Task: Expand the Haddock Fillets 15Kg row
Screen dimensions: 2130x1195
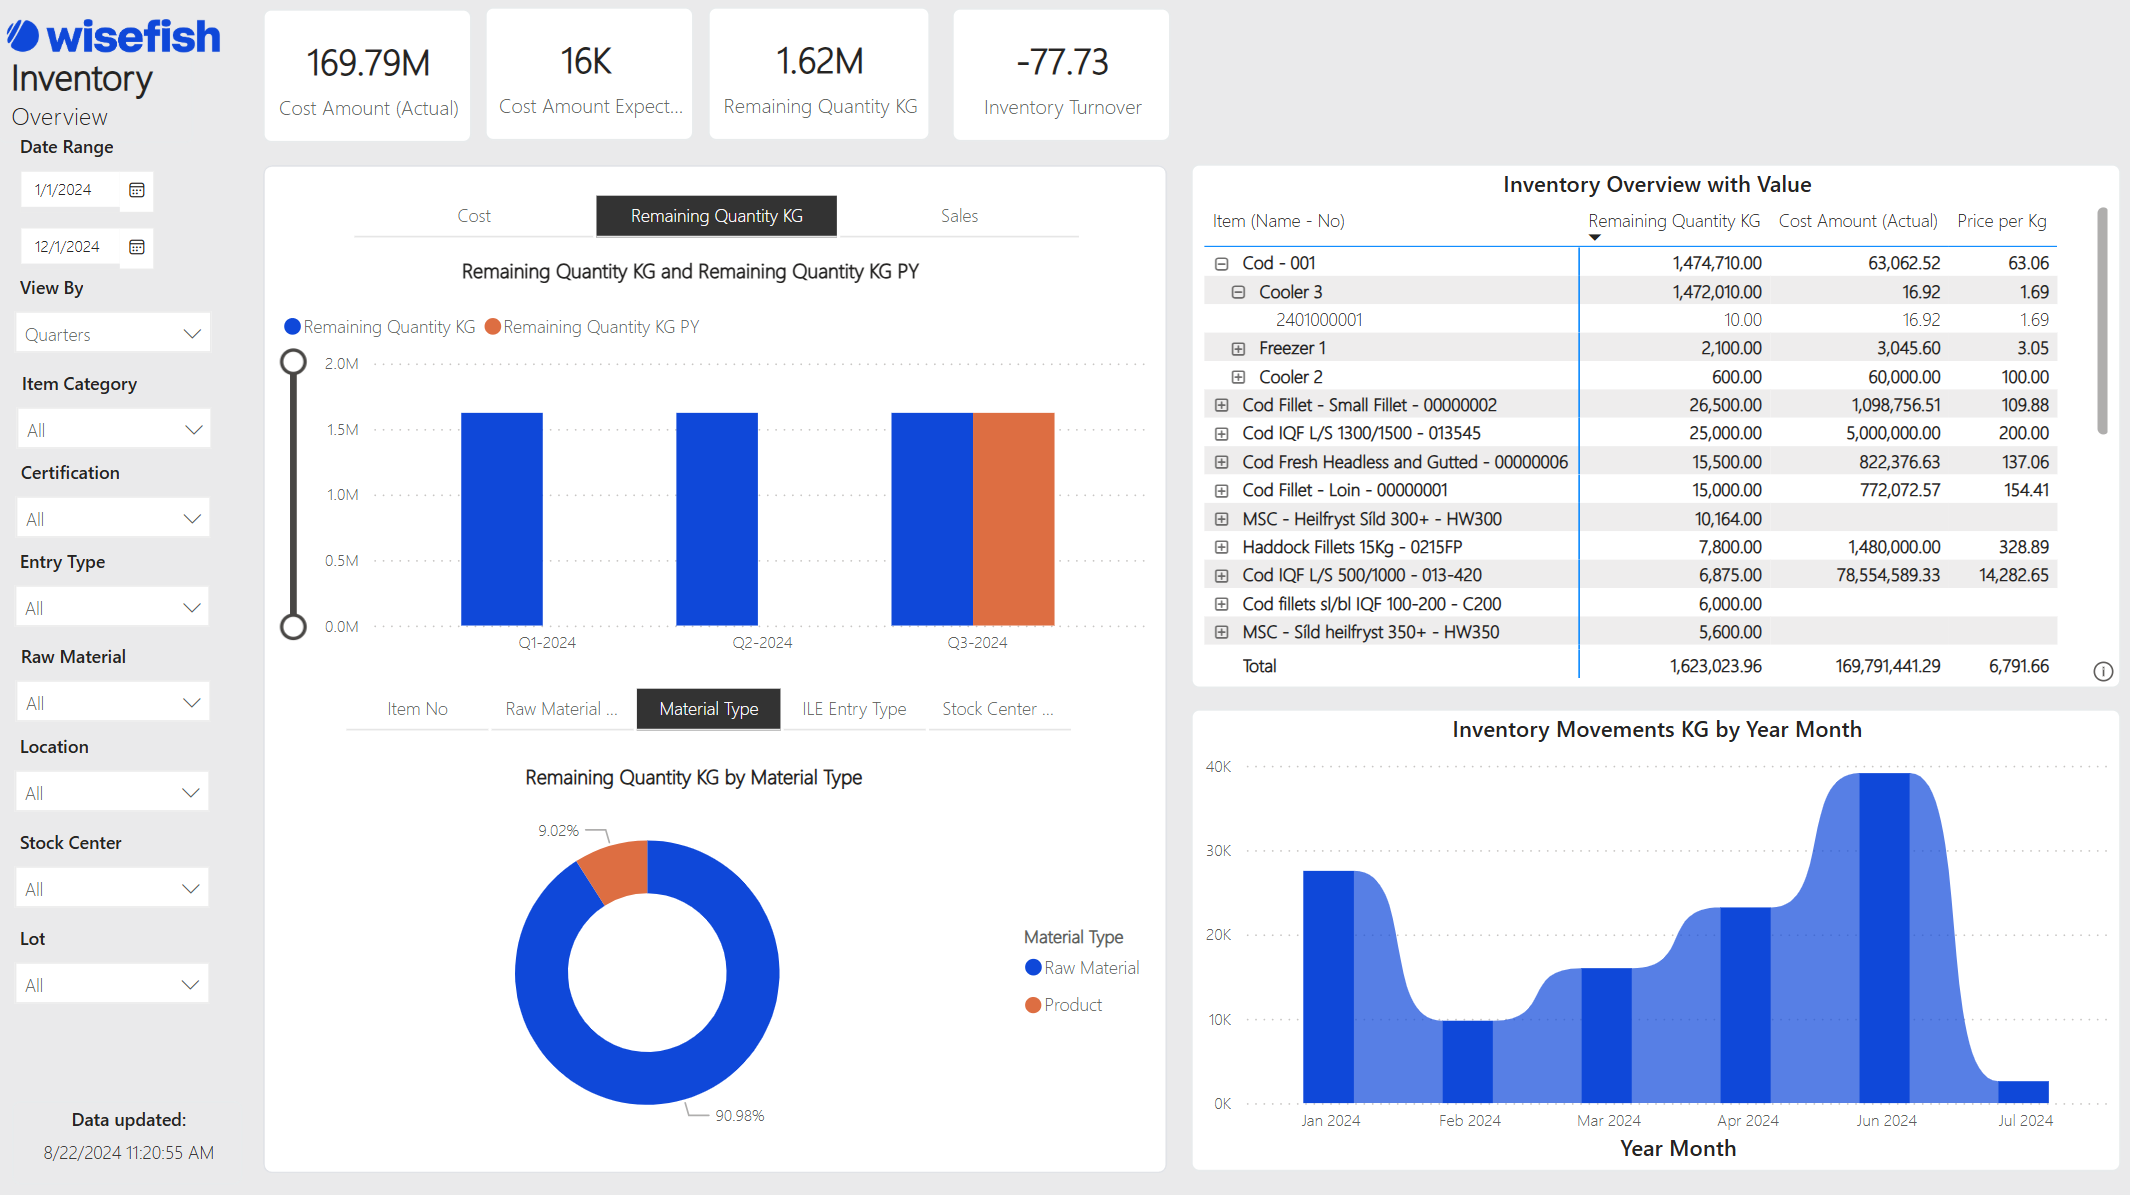Action: (1221, 547)
